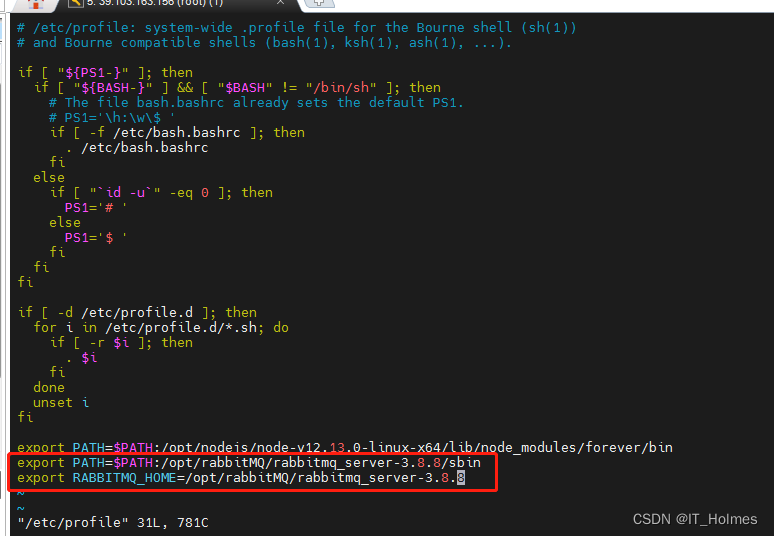This screenshot has height=536, width=774.
Task: Click the 'if [ -f /etc/bash.bashrc ]; then' line
Action: coord(177,133)
